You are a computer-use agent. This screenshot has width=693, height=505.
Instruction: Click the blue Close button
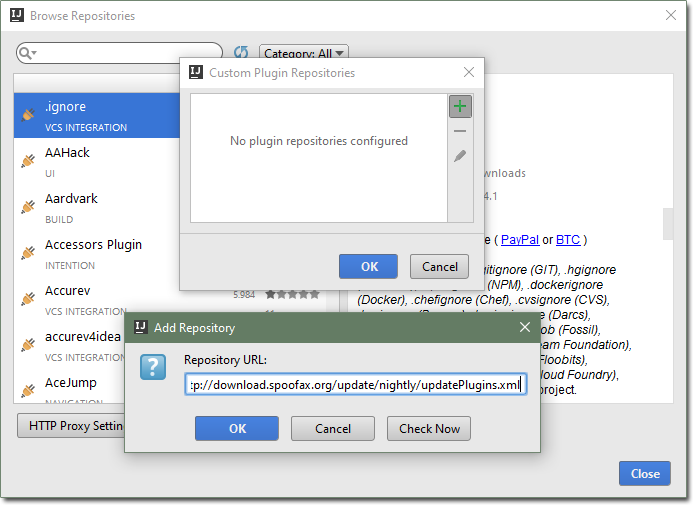(x=645, y=474)
